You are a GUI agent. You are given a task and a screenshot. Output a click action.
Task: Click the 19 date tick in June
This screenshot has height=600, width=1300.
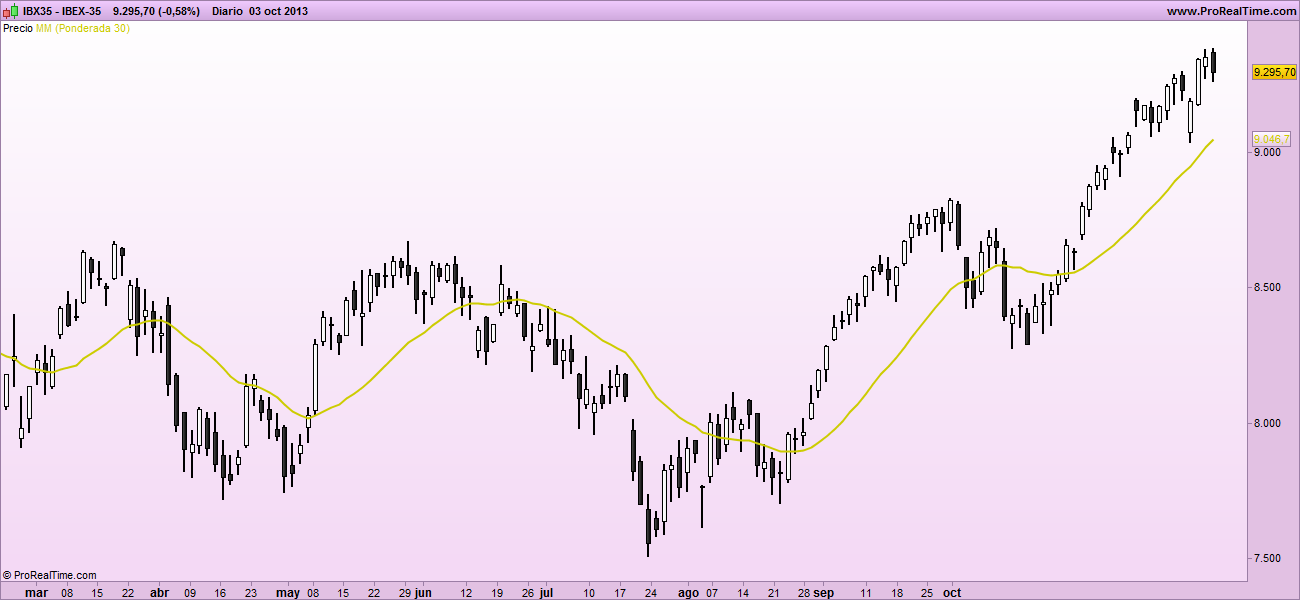[x=497, y=592]
